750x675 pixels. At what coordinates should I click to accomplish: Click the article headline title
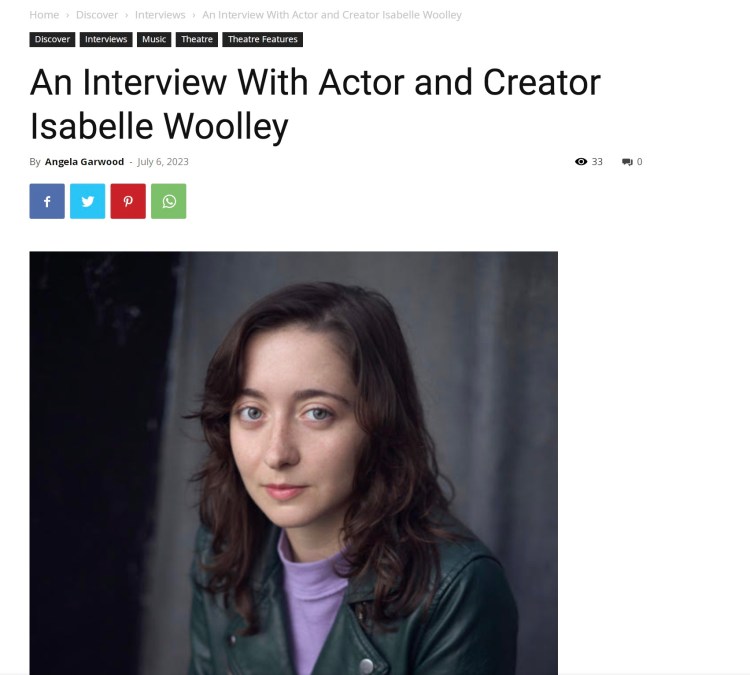tap(315, 104)
